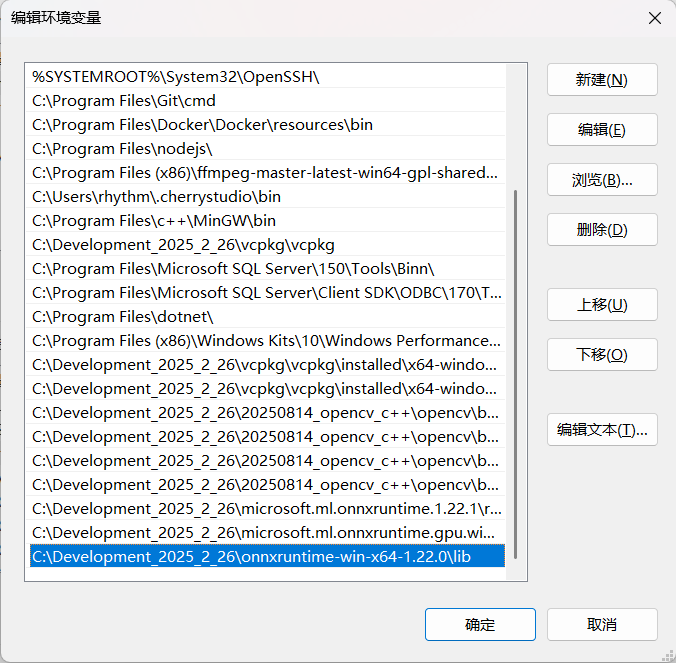Viewport: 676px width, 663px height.
Task: Delete selected entry with 删除(D)
Action: click(602, 230)
